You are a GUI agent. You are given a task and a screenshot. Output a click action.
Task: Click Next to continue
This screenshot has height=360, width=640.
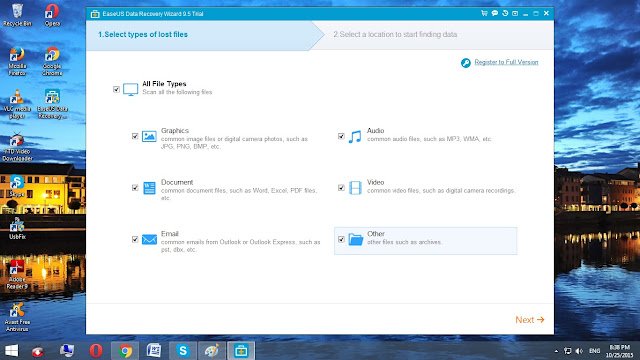tap(530, 320)
